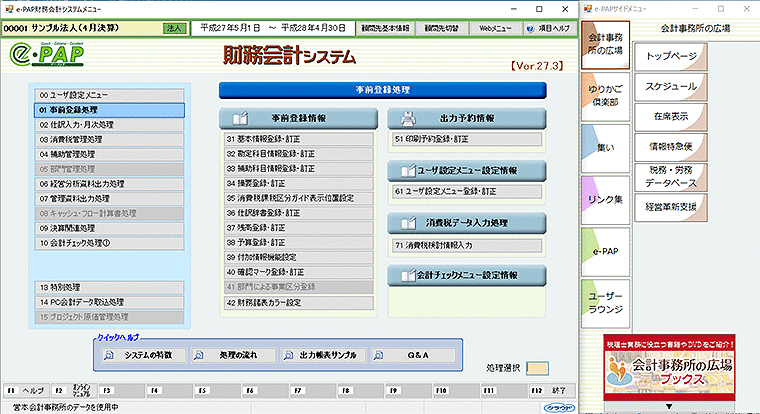Click the 会計事務所の広場ブックス banner
The image size is (760, 414).
click(669, 367)
